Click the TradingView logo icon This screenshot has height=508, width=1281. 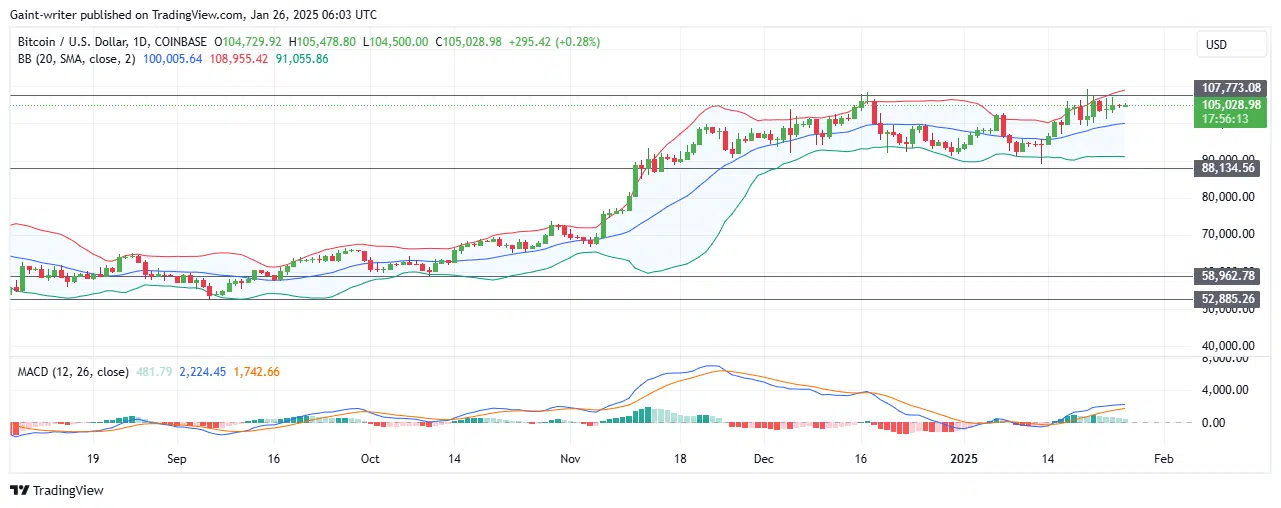click(x=19, y=490)
